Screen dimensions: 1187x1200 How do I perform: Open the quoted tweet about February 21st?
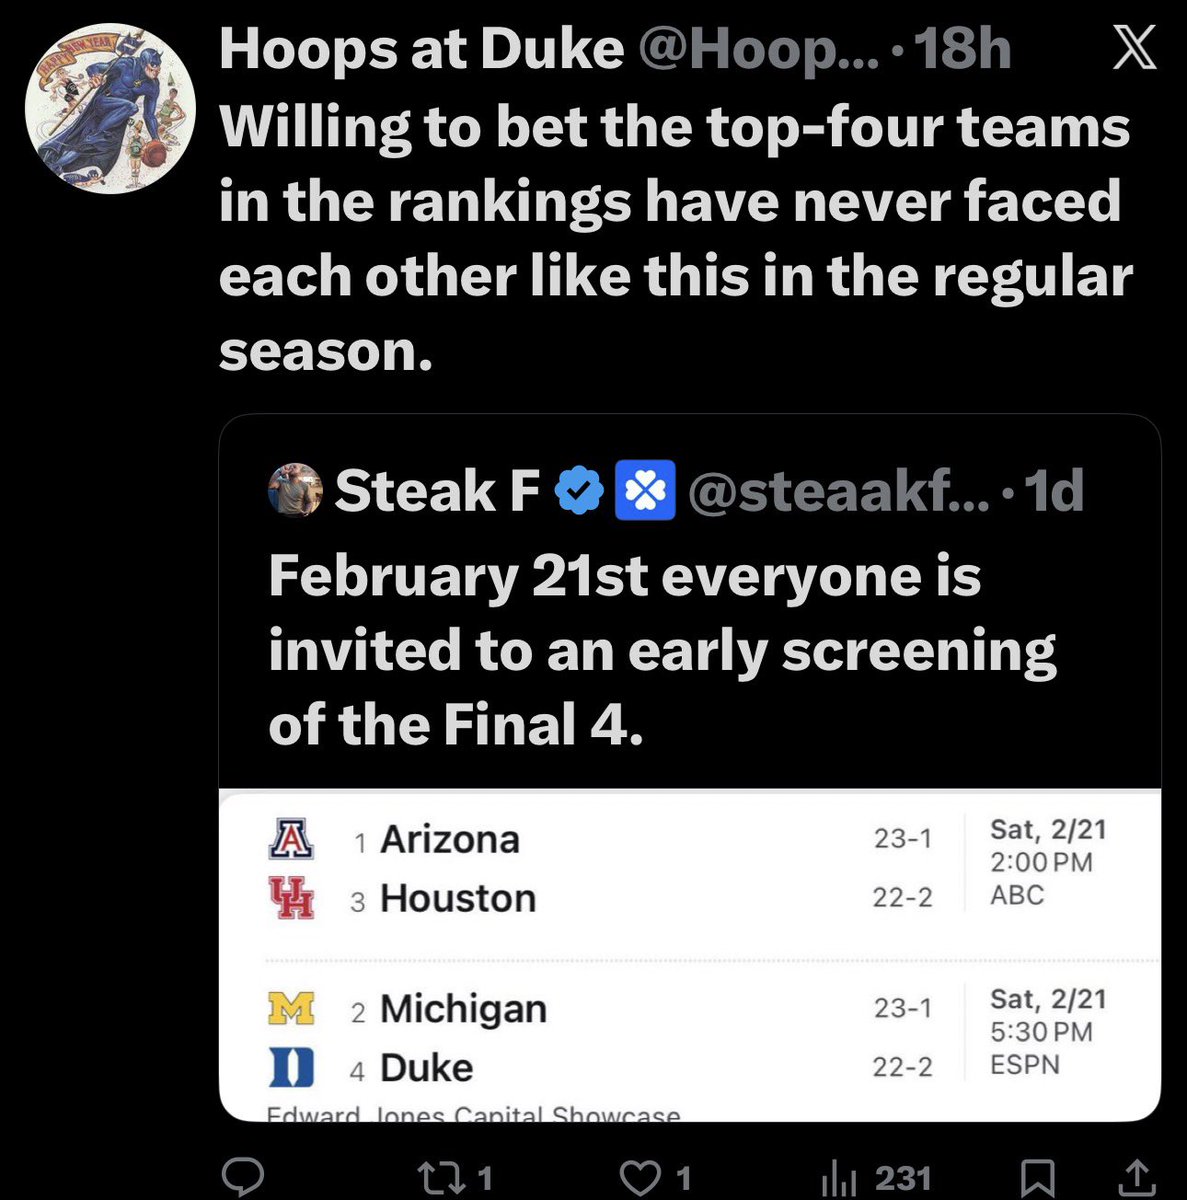689,768
